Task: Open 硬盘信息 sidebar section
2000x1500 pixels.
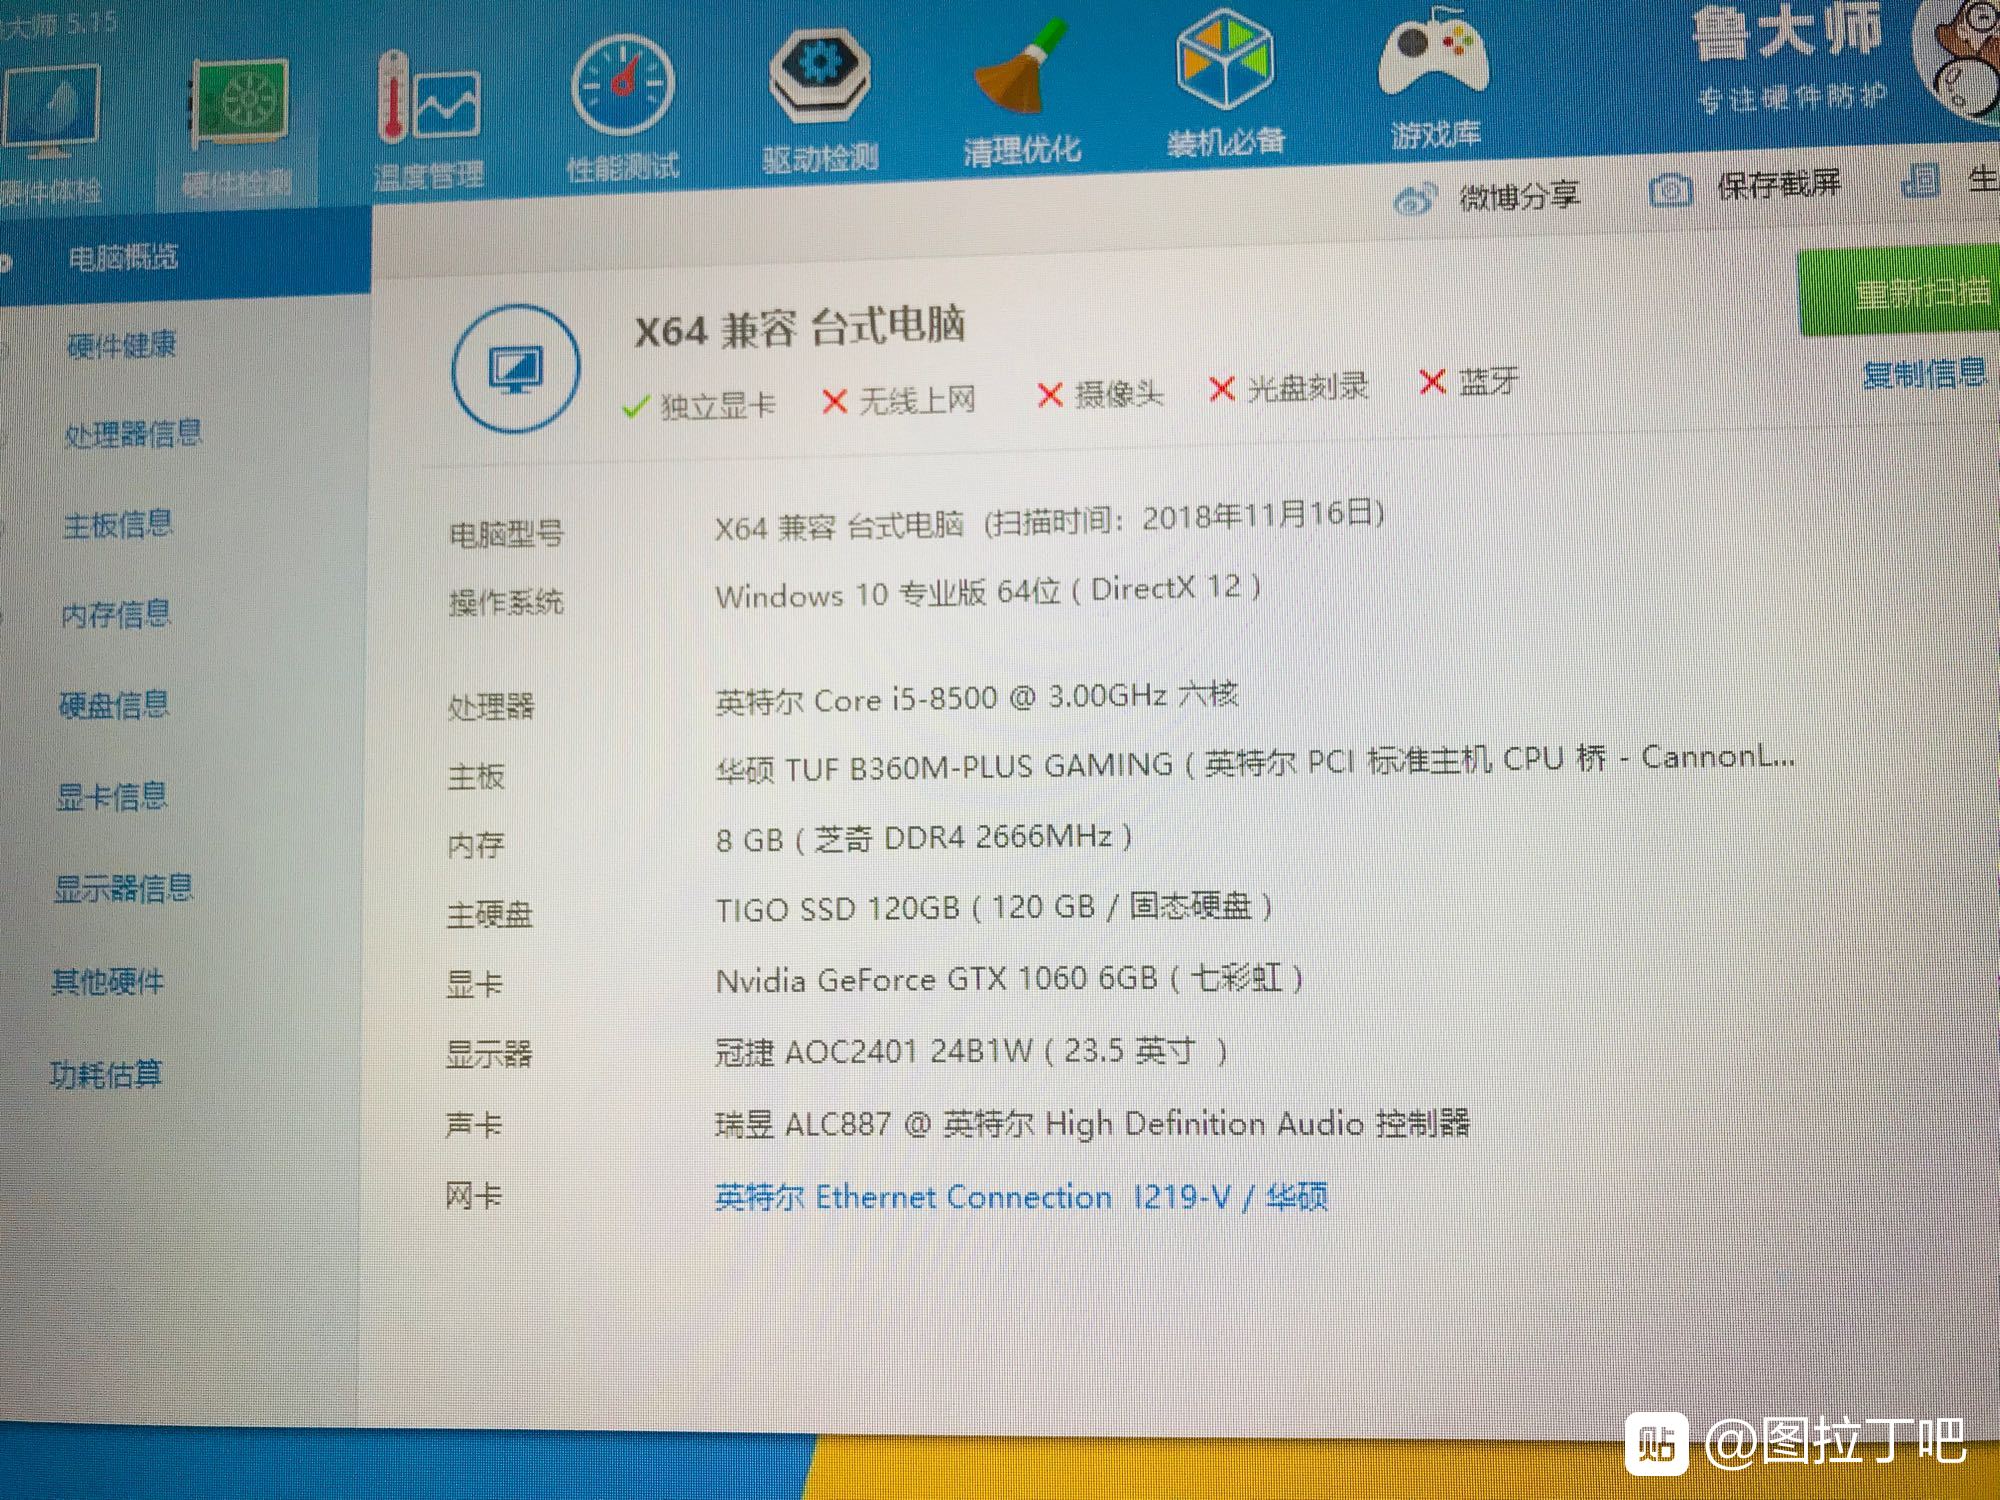Action: (114, 705)
